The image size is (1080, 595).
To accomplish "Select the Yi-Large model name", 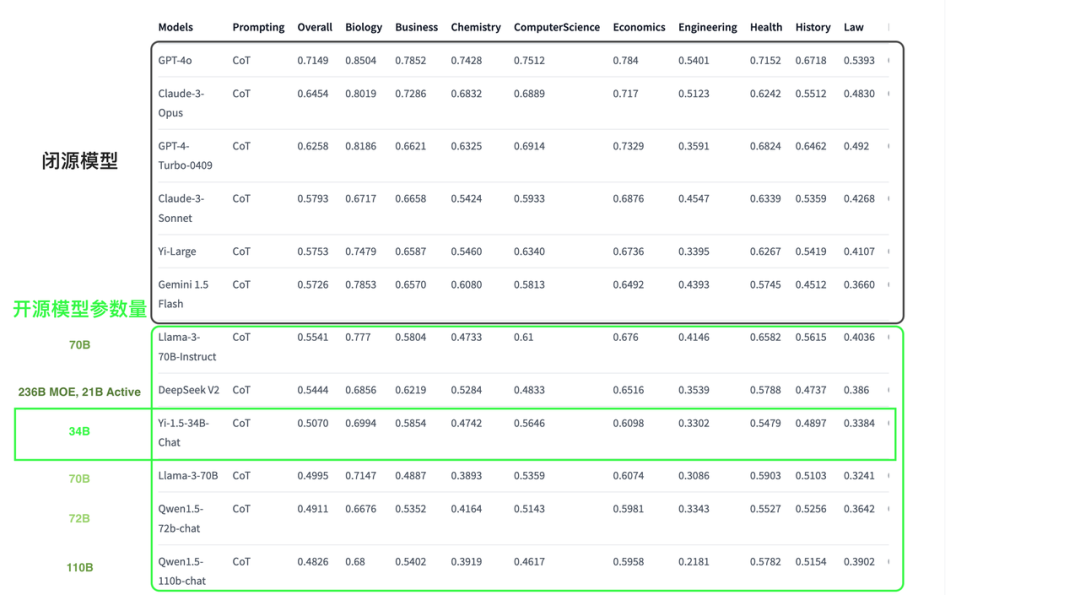I will pos(176,251).
